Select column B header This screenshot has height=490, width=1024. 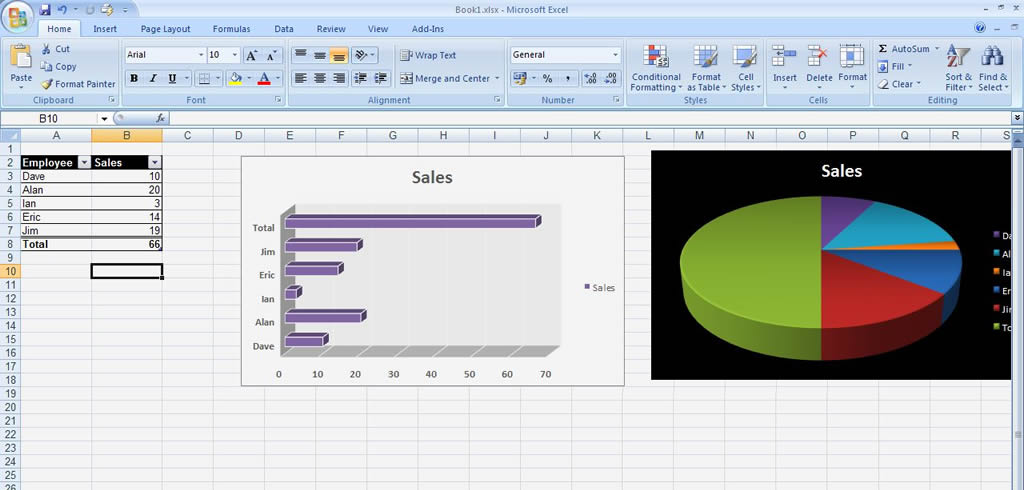coord(127,135)
